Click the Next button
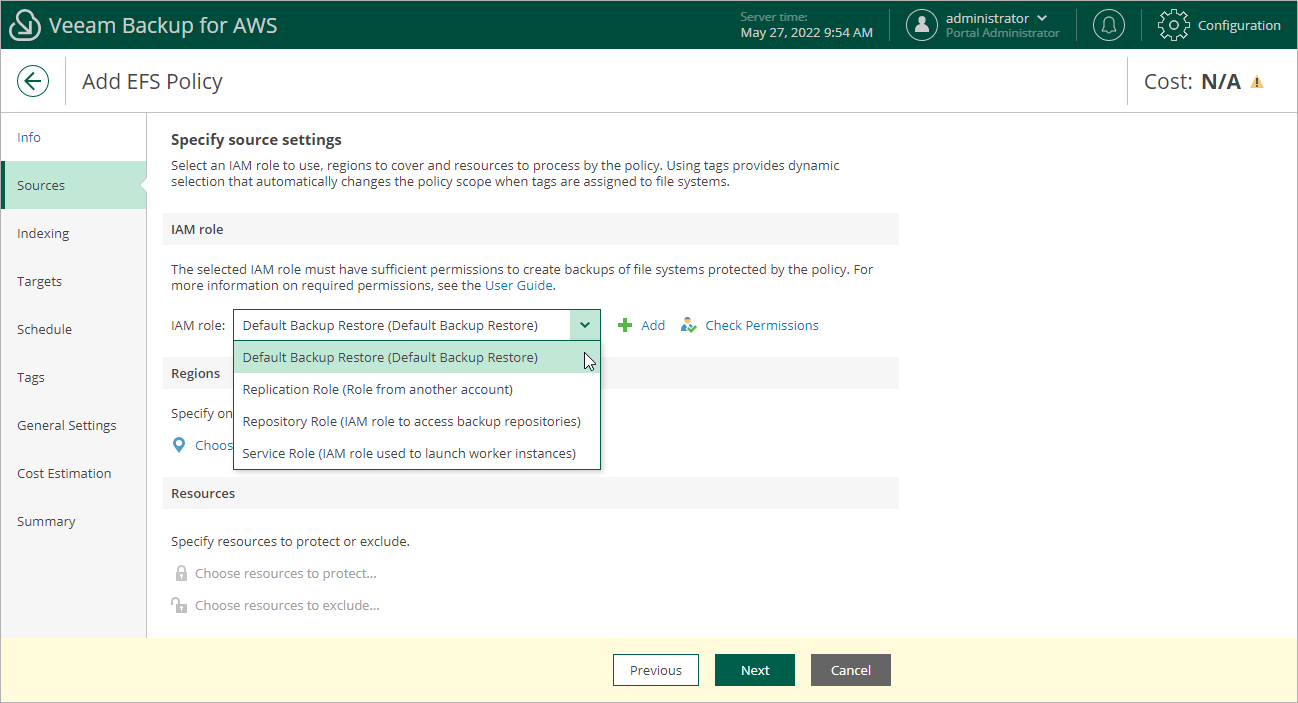 (x=754, y=670)
